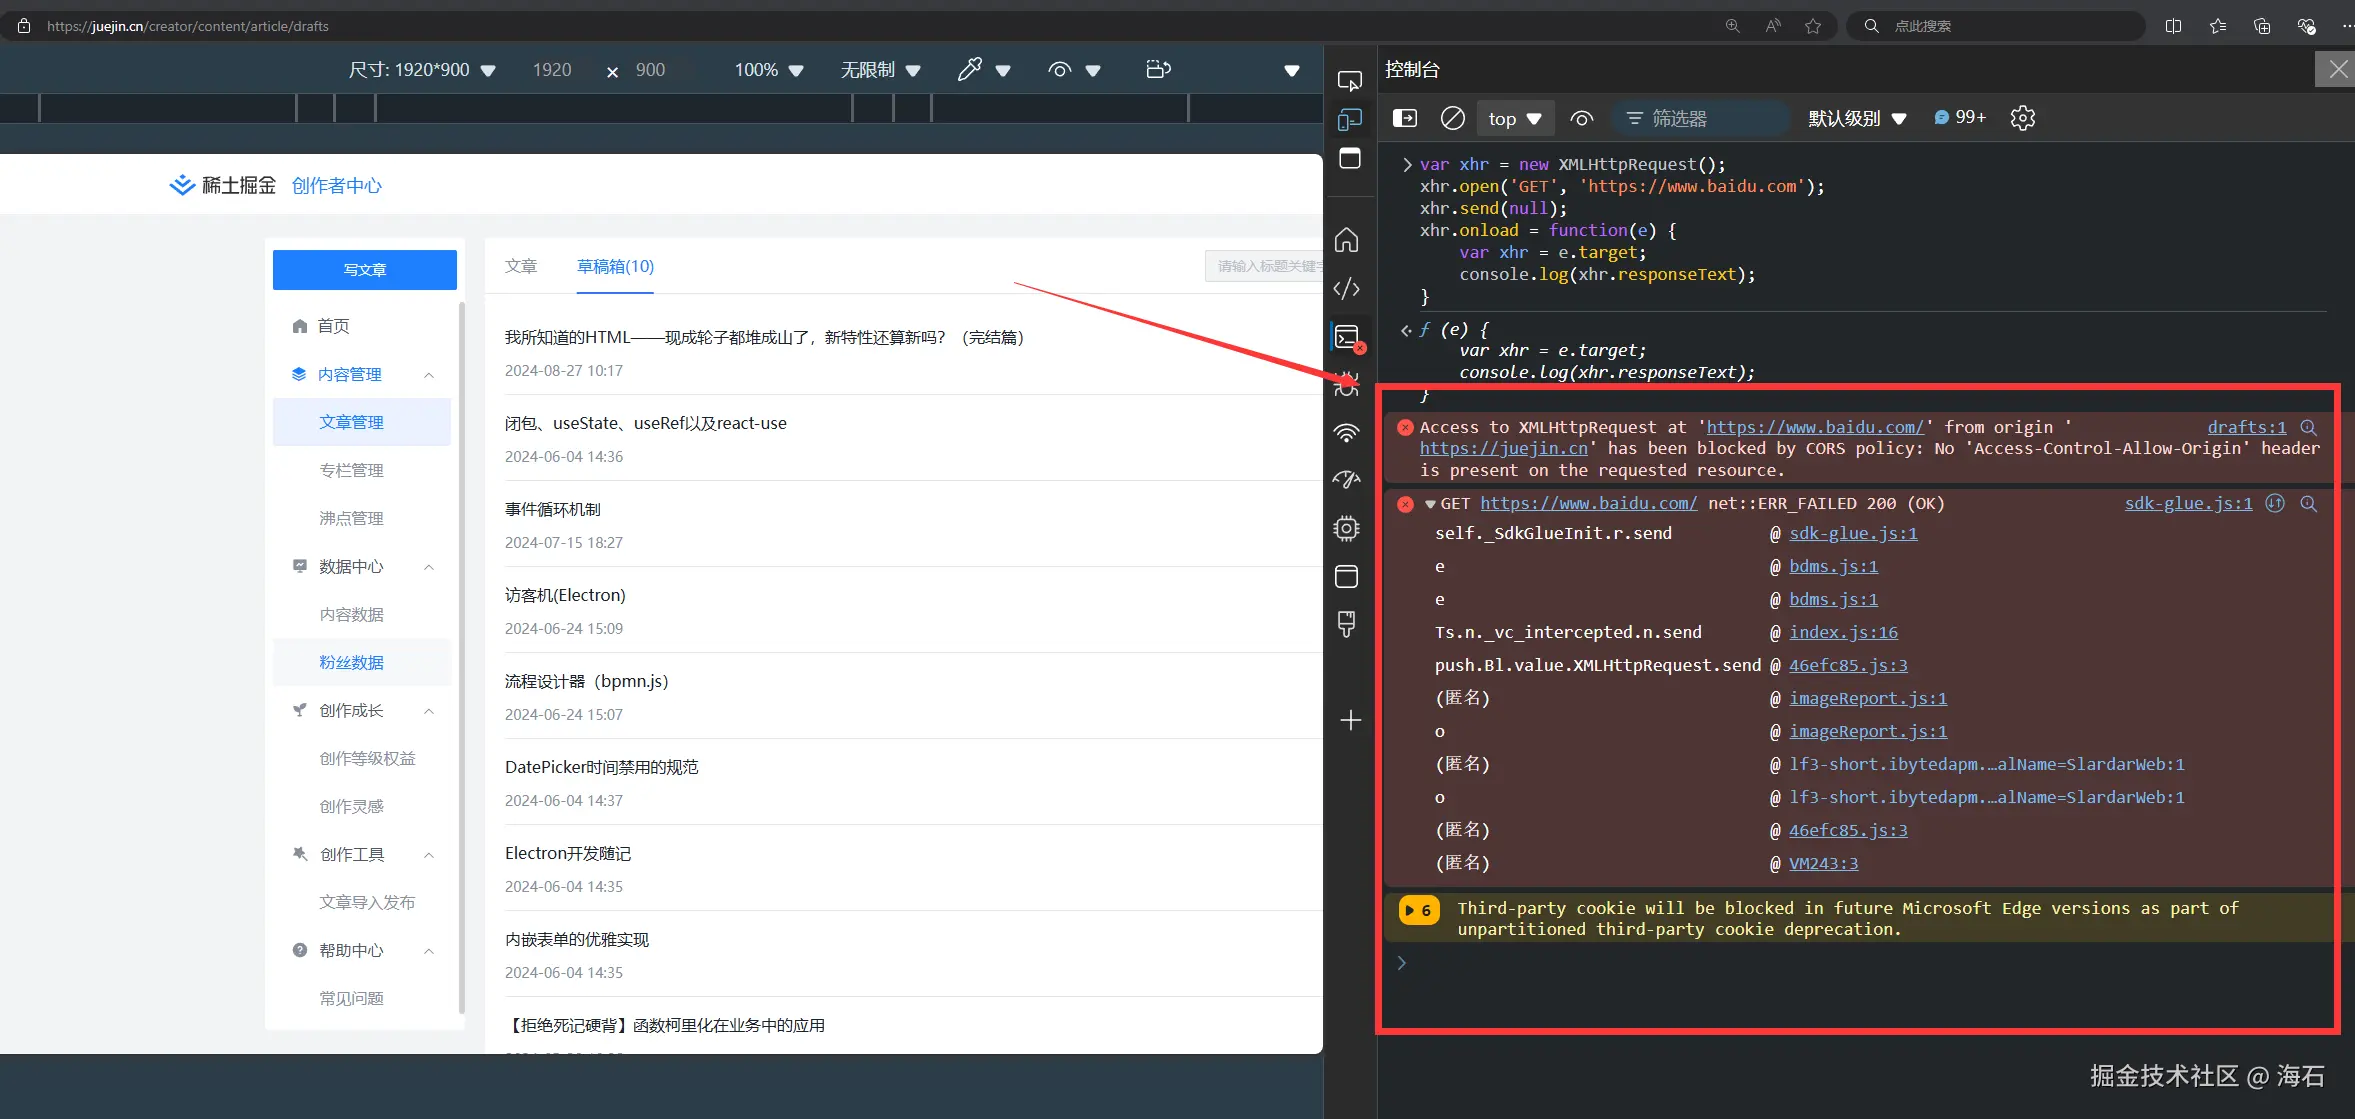Screen dimensions: 2355x1119
Task: Open the top context dropdown
Action: click(x=1514, y=118)
